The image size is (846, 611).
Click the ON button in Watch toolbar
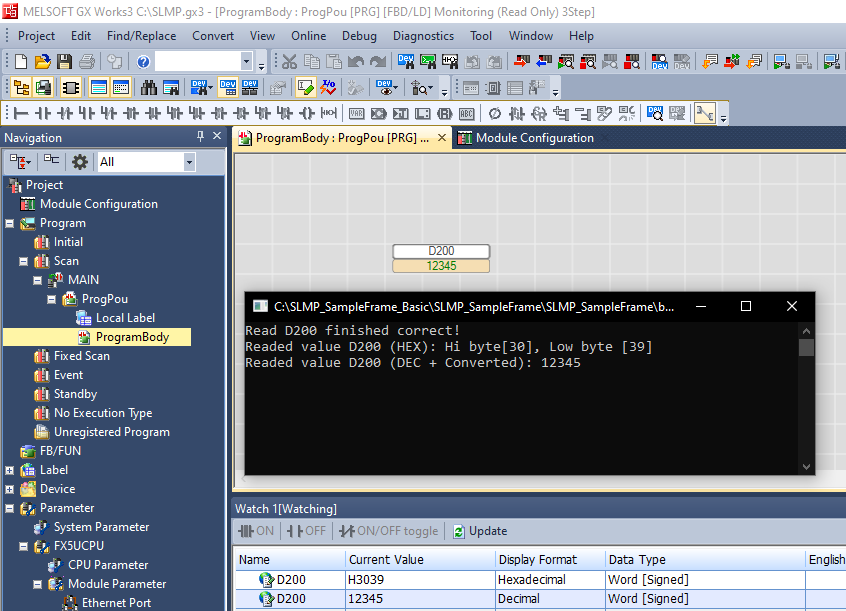[256, 531]
